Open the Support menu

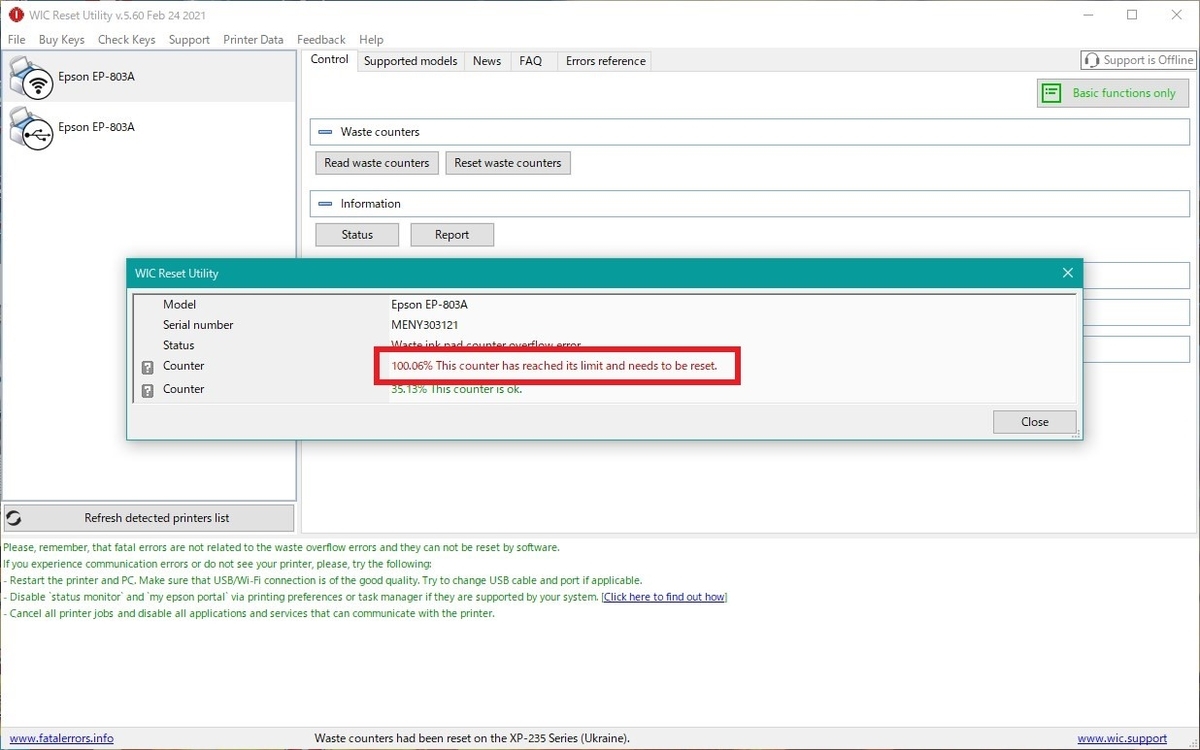pyautogui.click(x=189, y=40)
